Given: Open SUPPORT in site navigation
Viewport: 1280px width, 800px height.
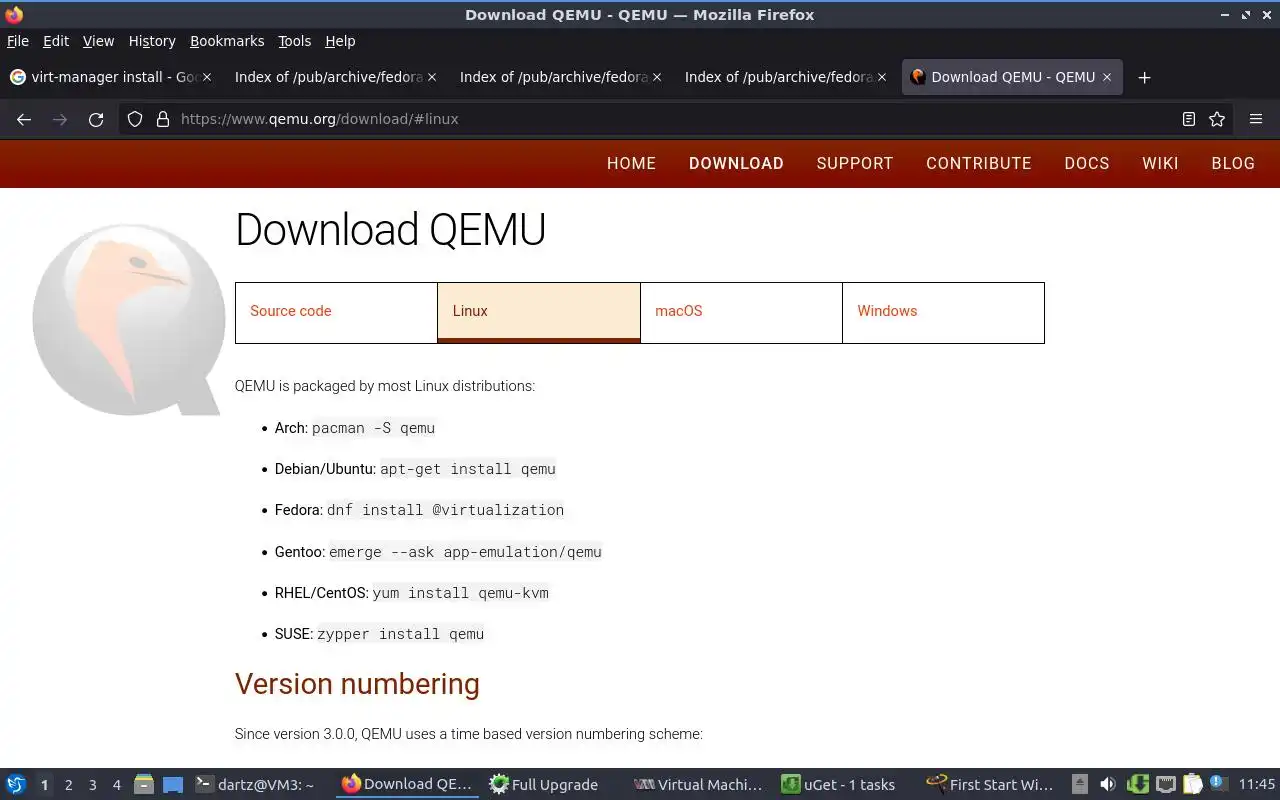Looking at the screenshot, I should click(855, 163).
